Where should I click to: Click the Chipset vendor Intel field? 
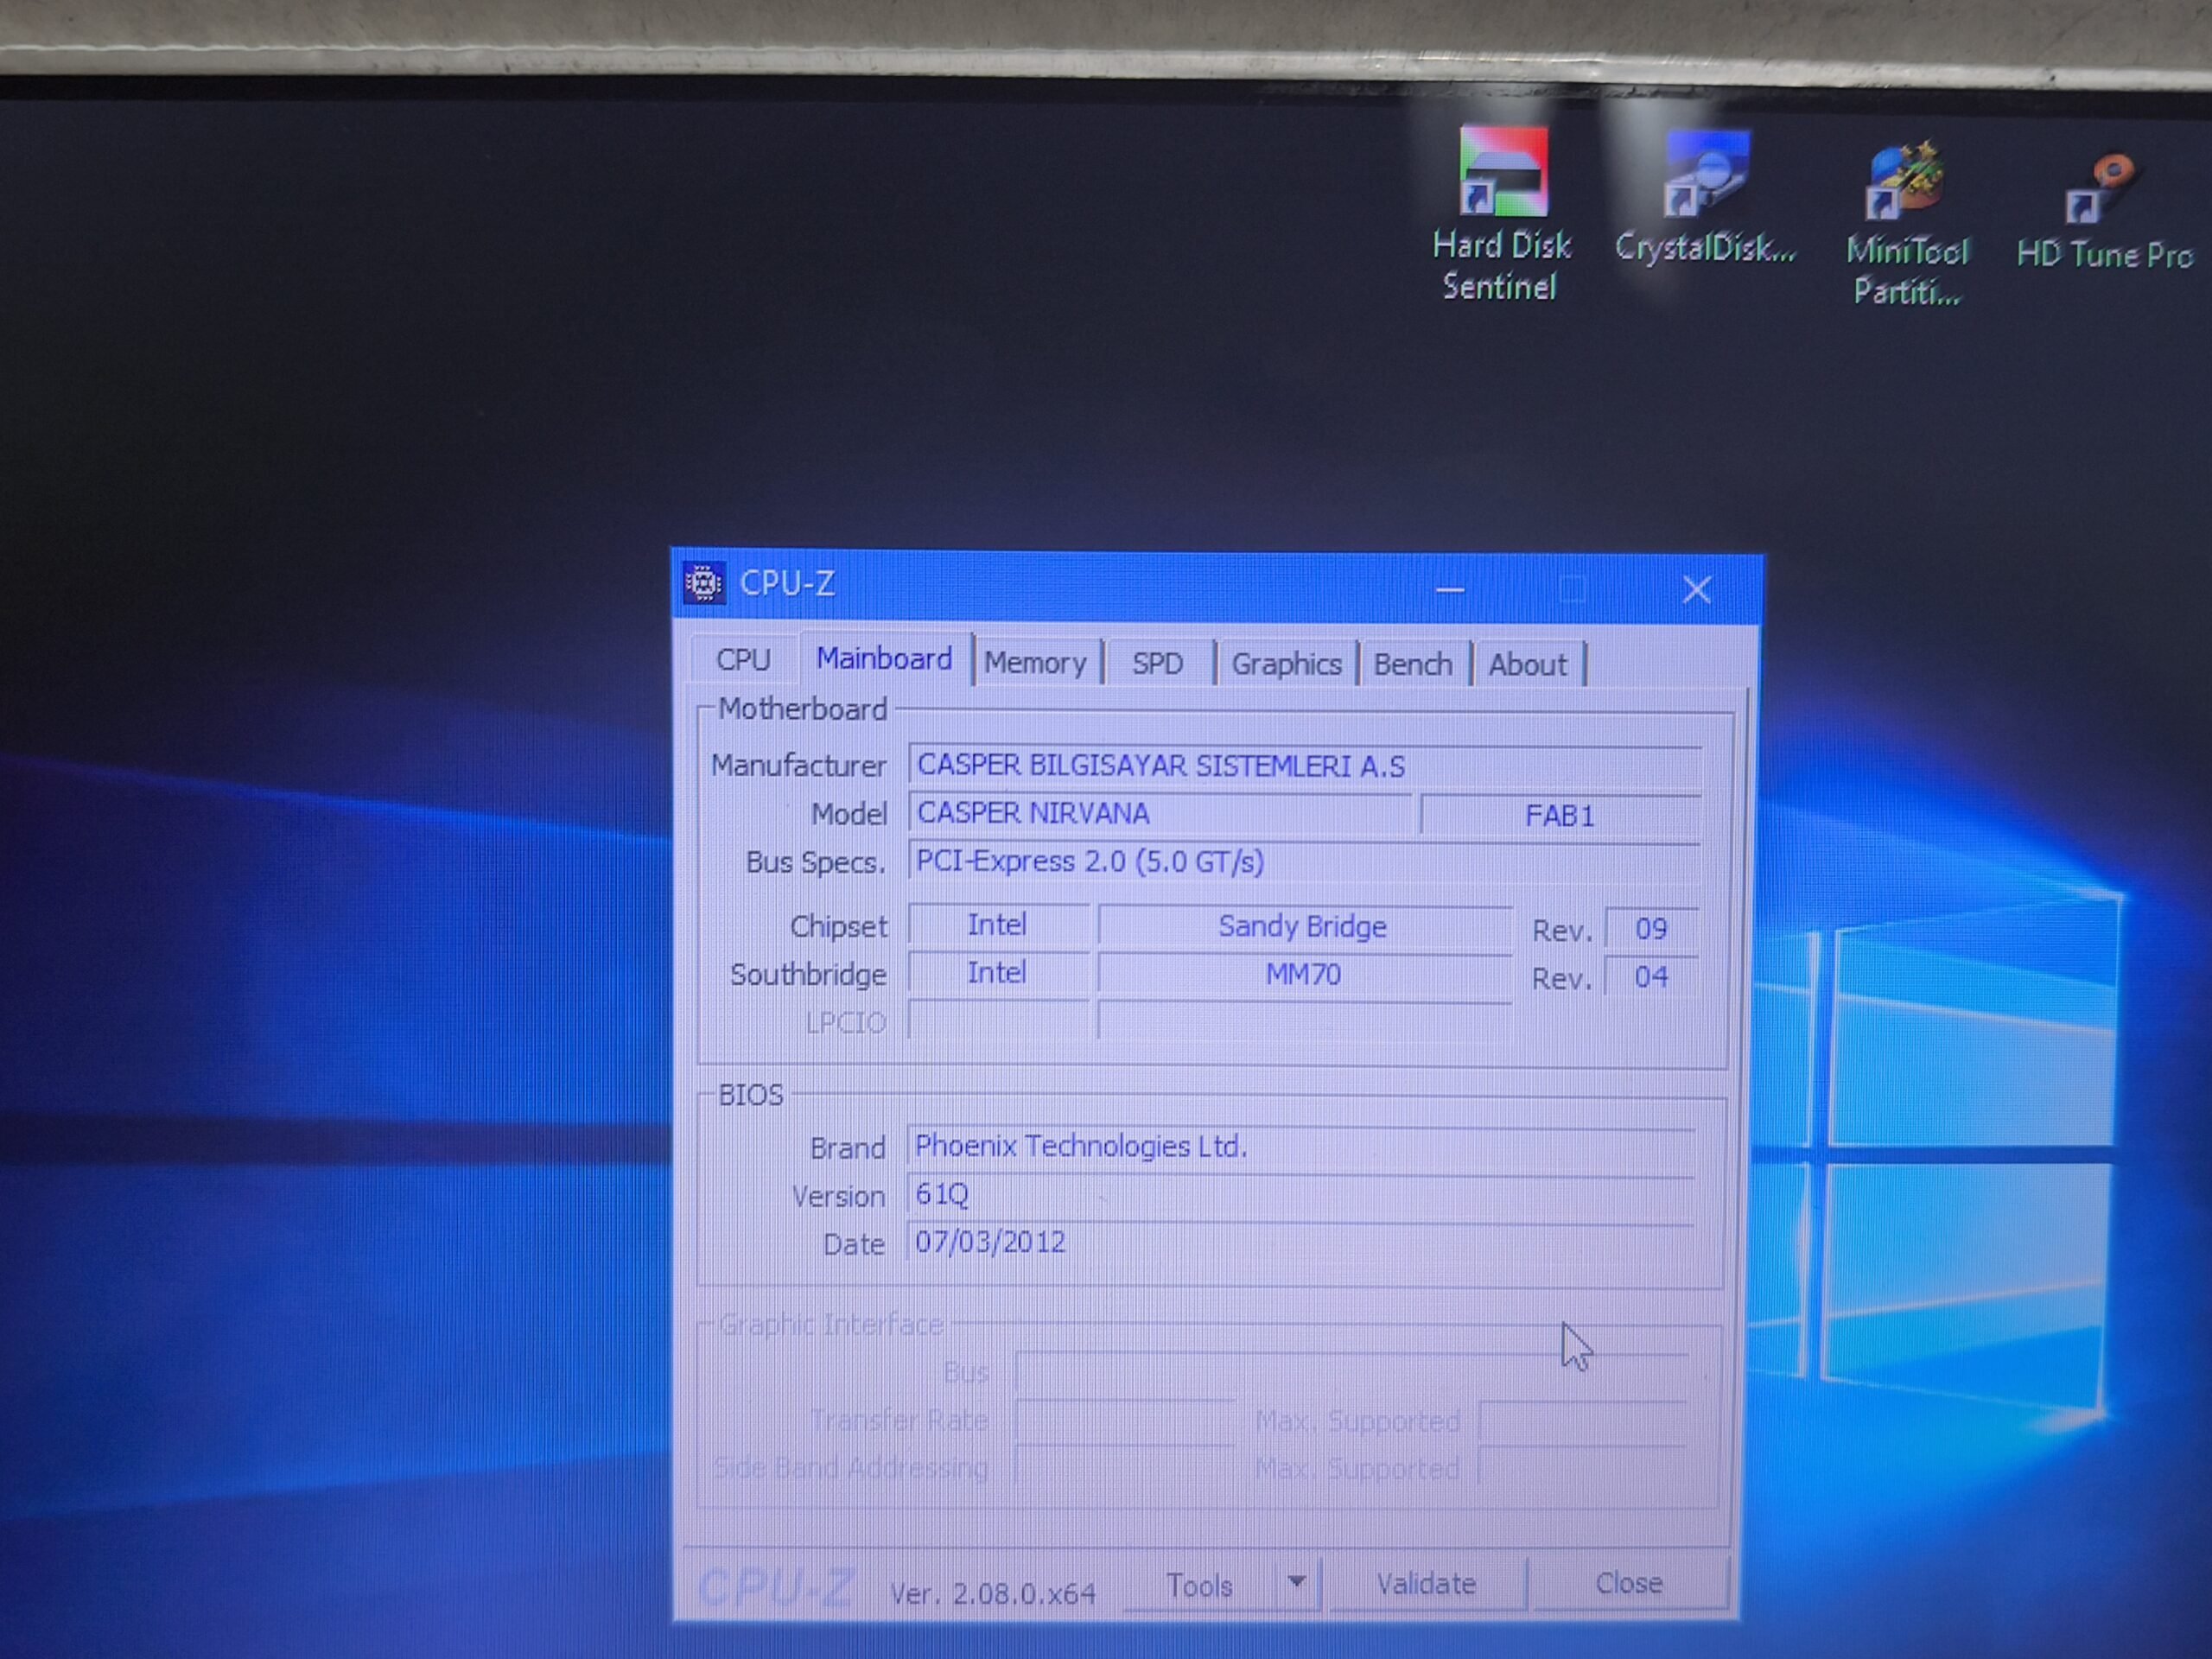[997, 925]
